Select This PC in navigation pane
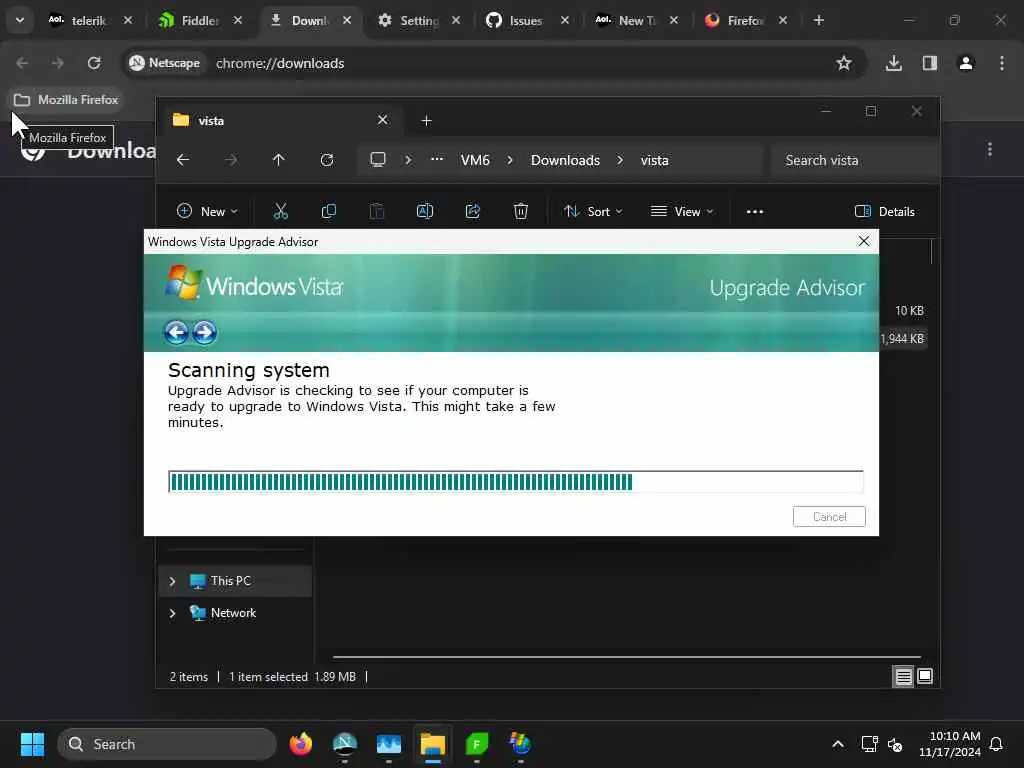Screen dimensions: 1024x768 [234, 581]
